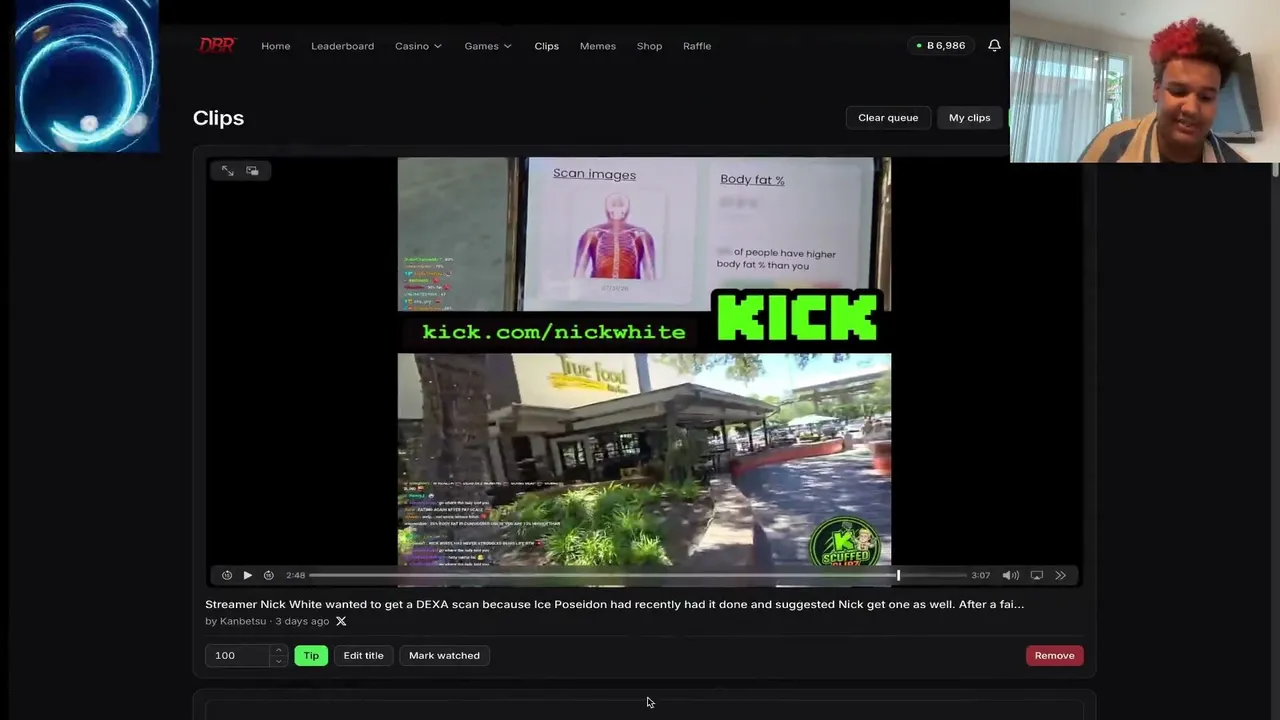1280x720 pixels.
Task: Decrease the tip amount stepper
Action: click(x=278, y=661)
